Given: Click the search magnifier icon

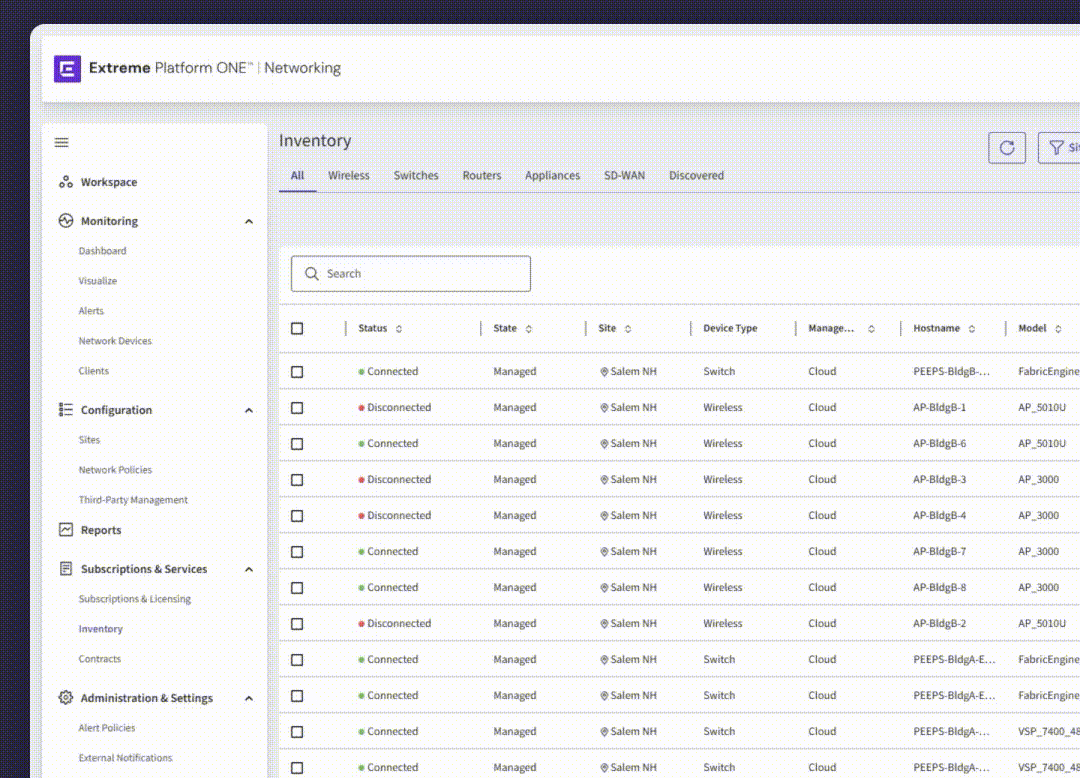Looking at the screenshot, I should (x=311, y=273).
